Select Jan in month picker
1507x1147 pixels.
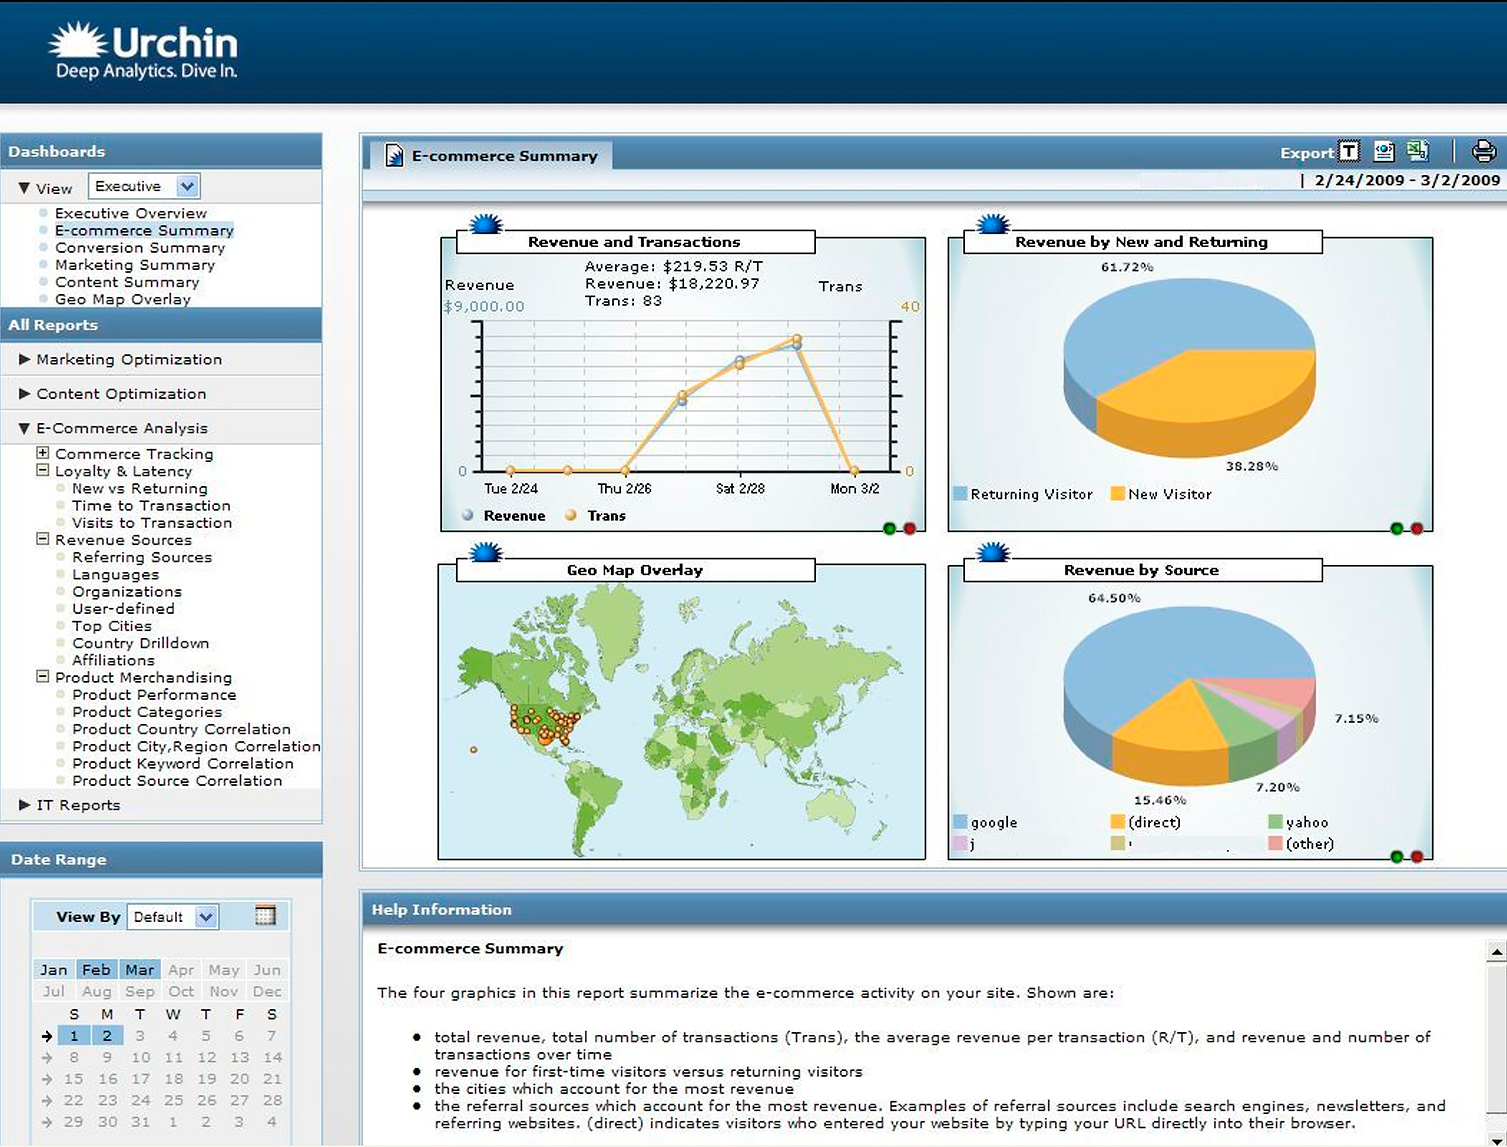click(x=54, y=969)
